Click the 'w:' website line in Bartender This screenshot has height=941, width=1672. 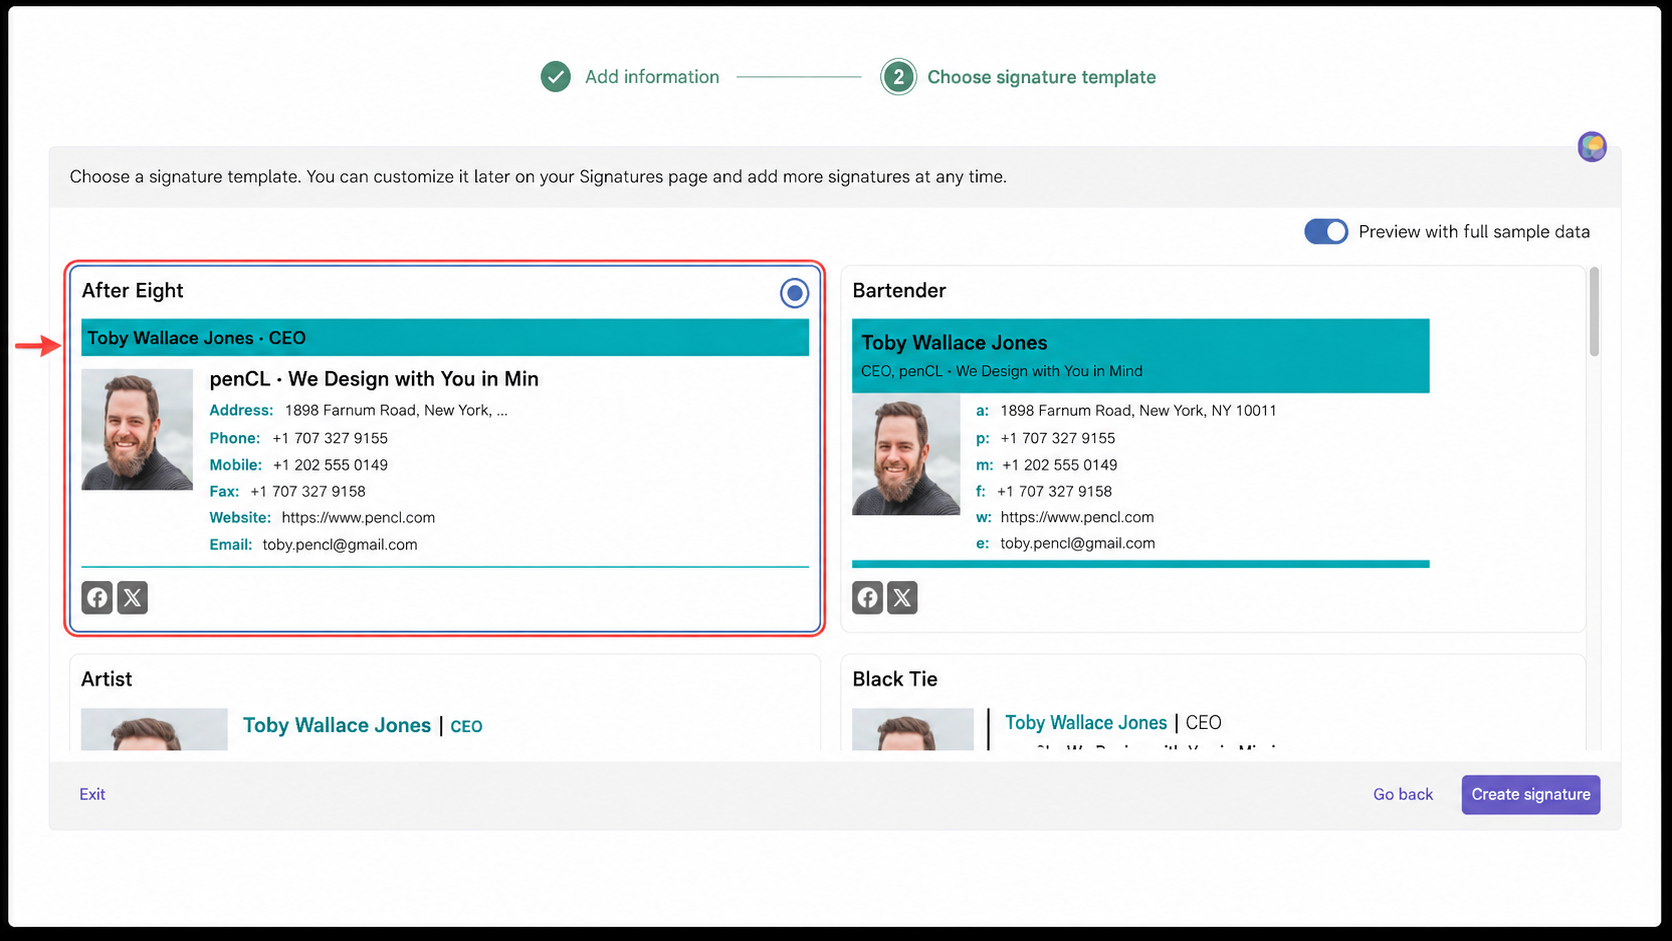point(1065,518)
